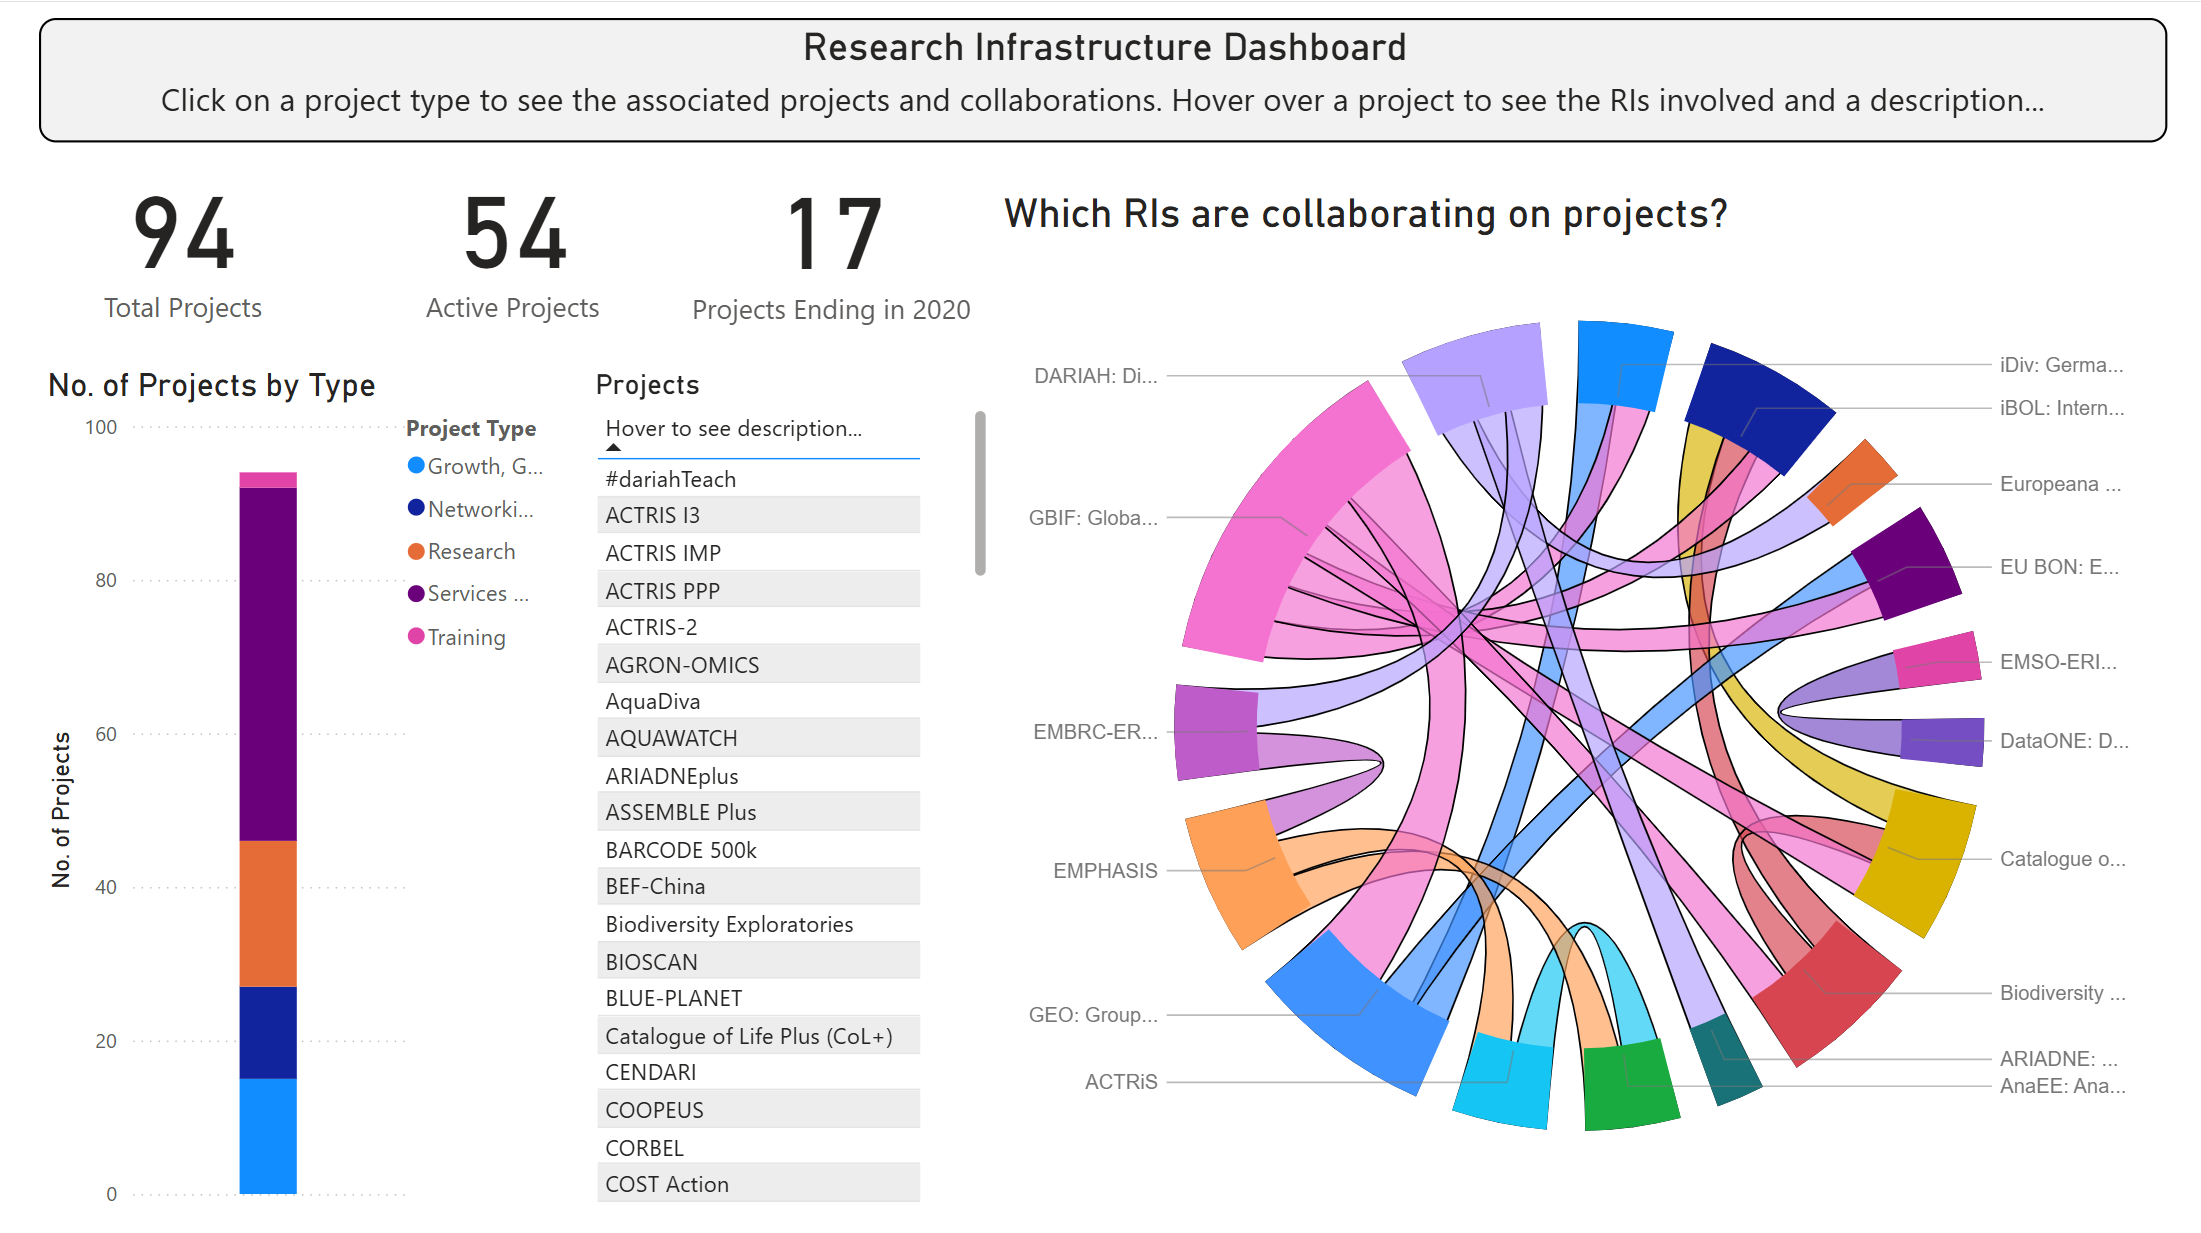
Task: Click 'DARIAH: Di...' chord label
Action: click(1095, 376)
